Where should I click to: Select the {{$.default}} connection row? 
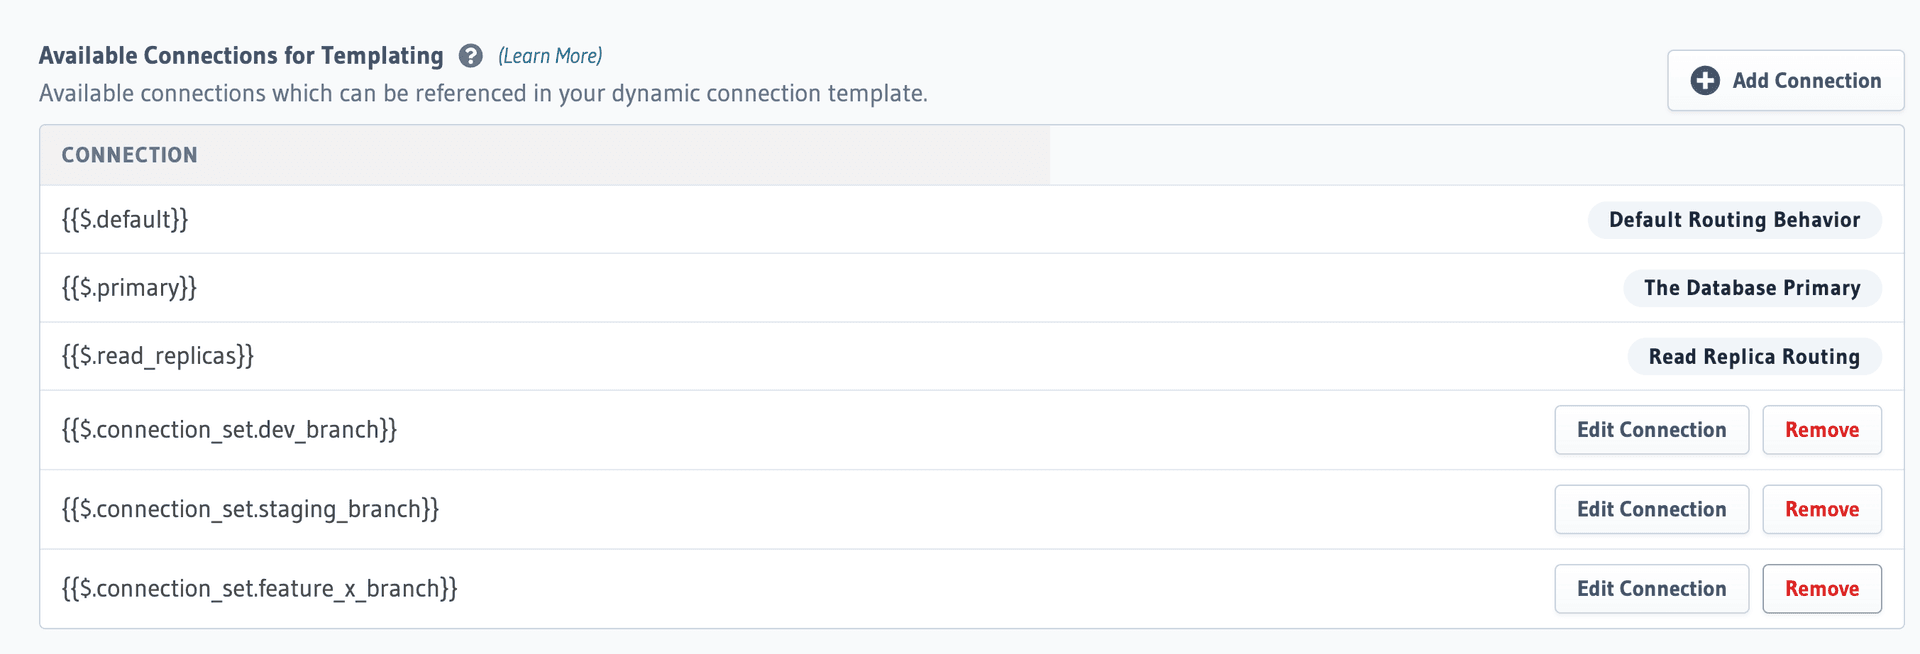pyautogui.click(x=125, y=220)
